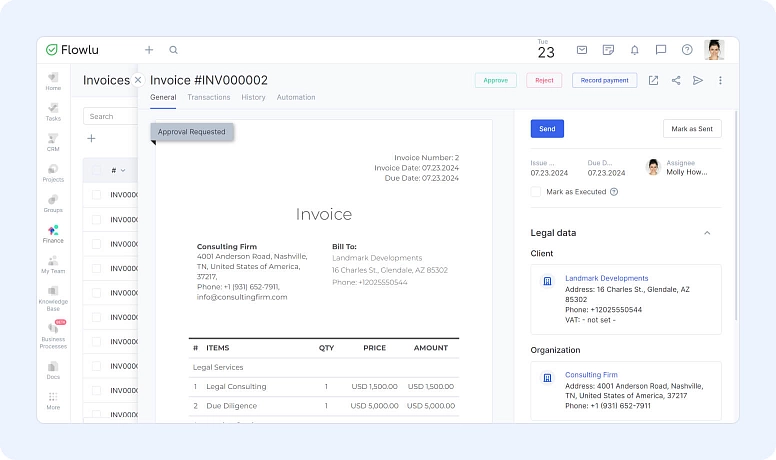Open the three-dot more options menu
This screenshot has width=776, height=460.
coord(720,81)
